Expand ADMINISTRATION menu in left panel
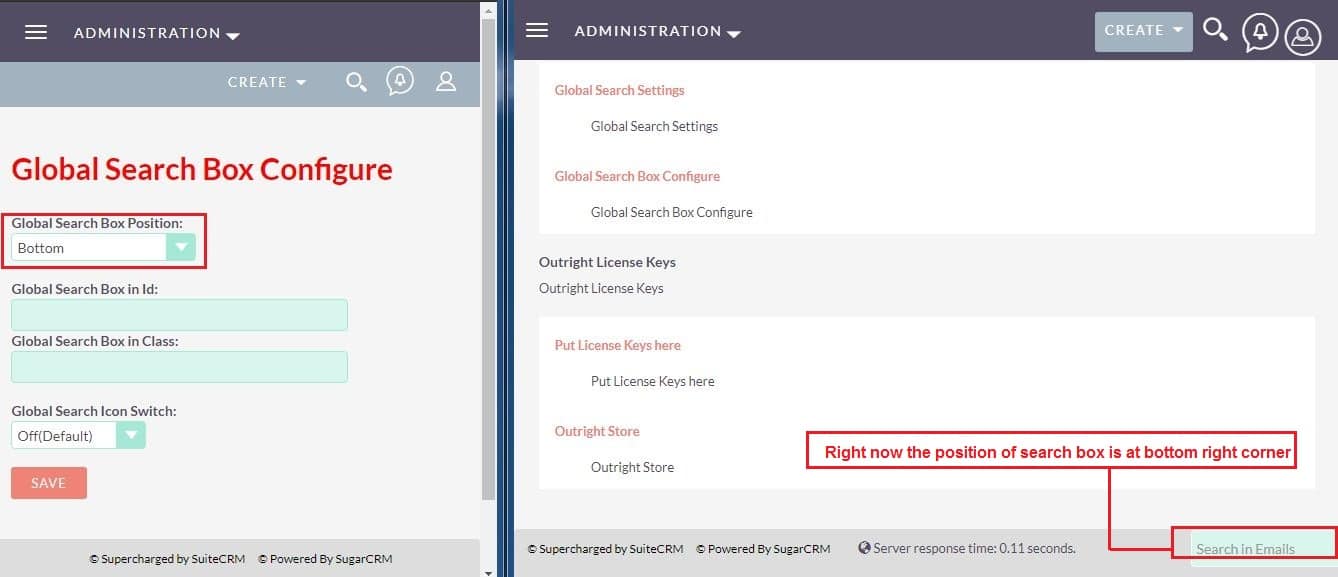The height and width of the screenshot is (577, 1338). pyautogui.click(x=157, y=33)
